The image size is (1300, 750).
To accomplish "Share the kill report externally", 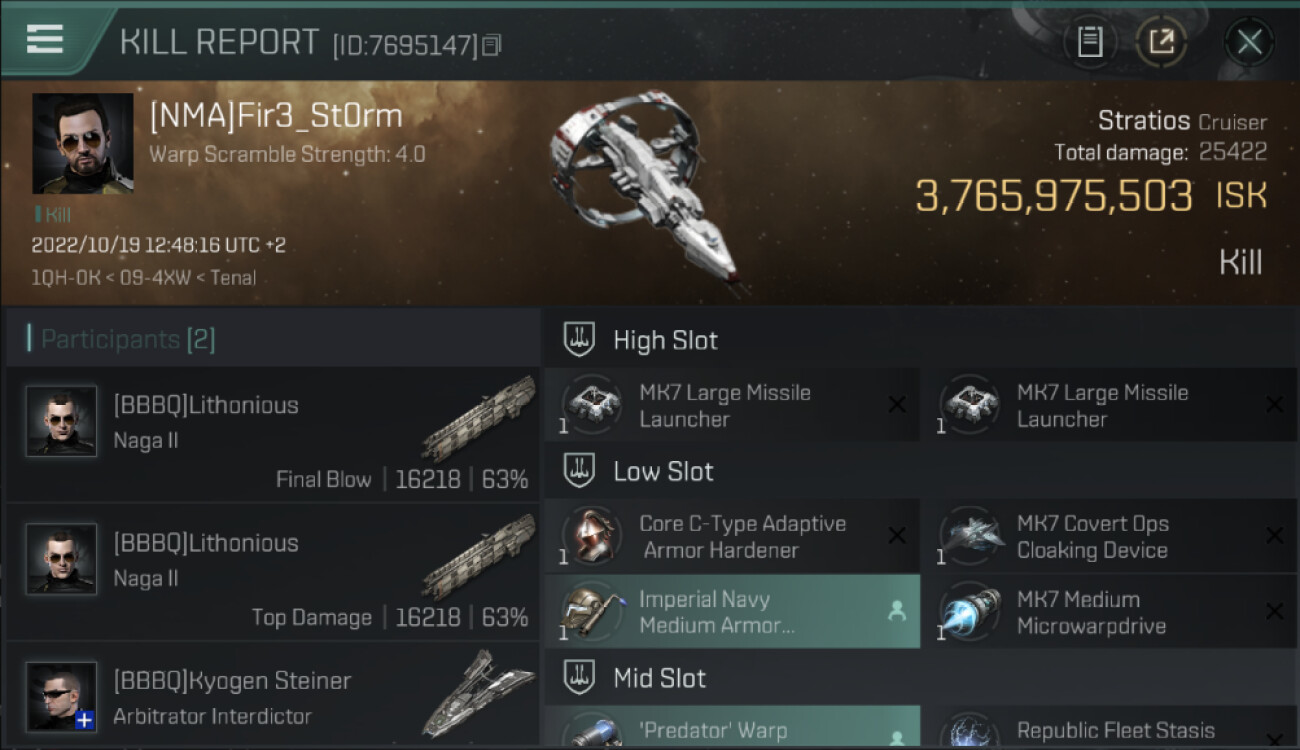I will (x=1161, y=42).
